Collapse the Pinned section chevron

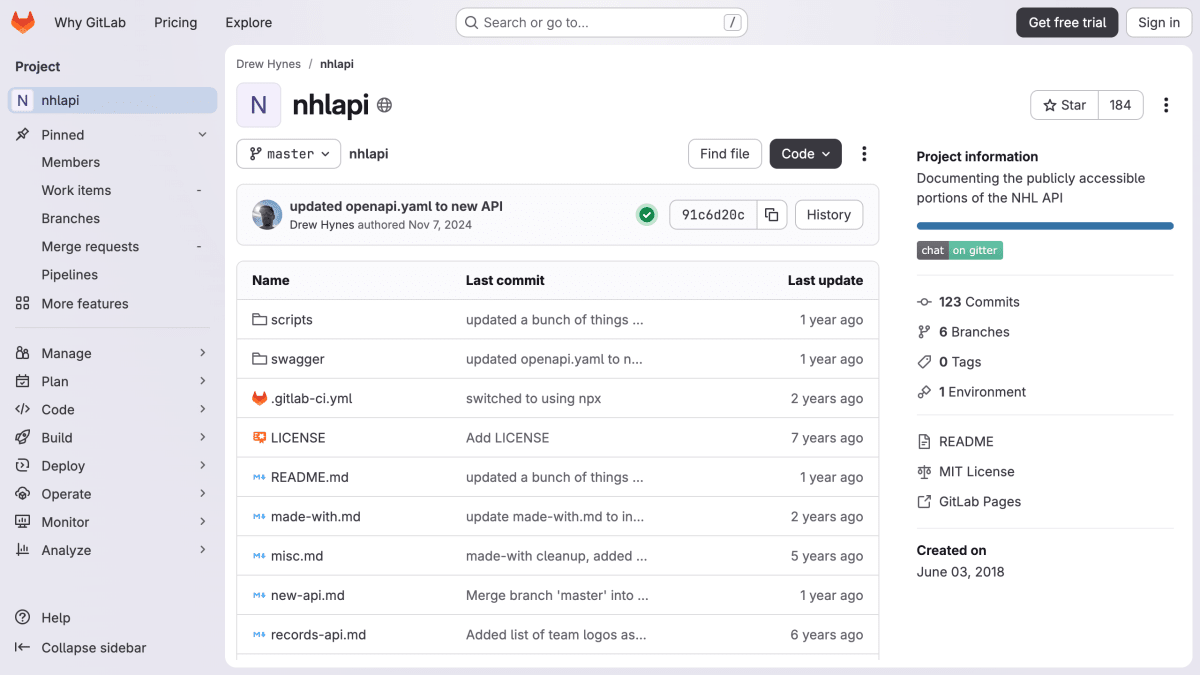tap(202, 134)
